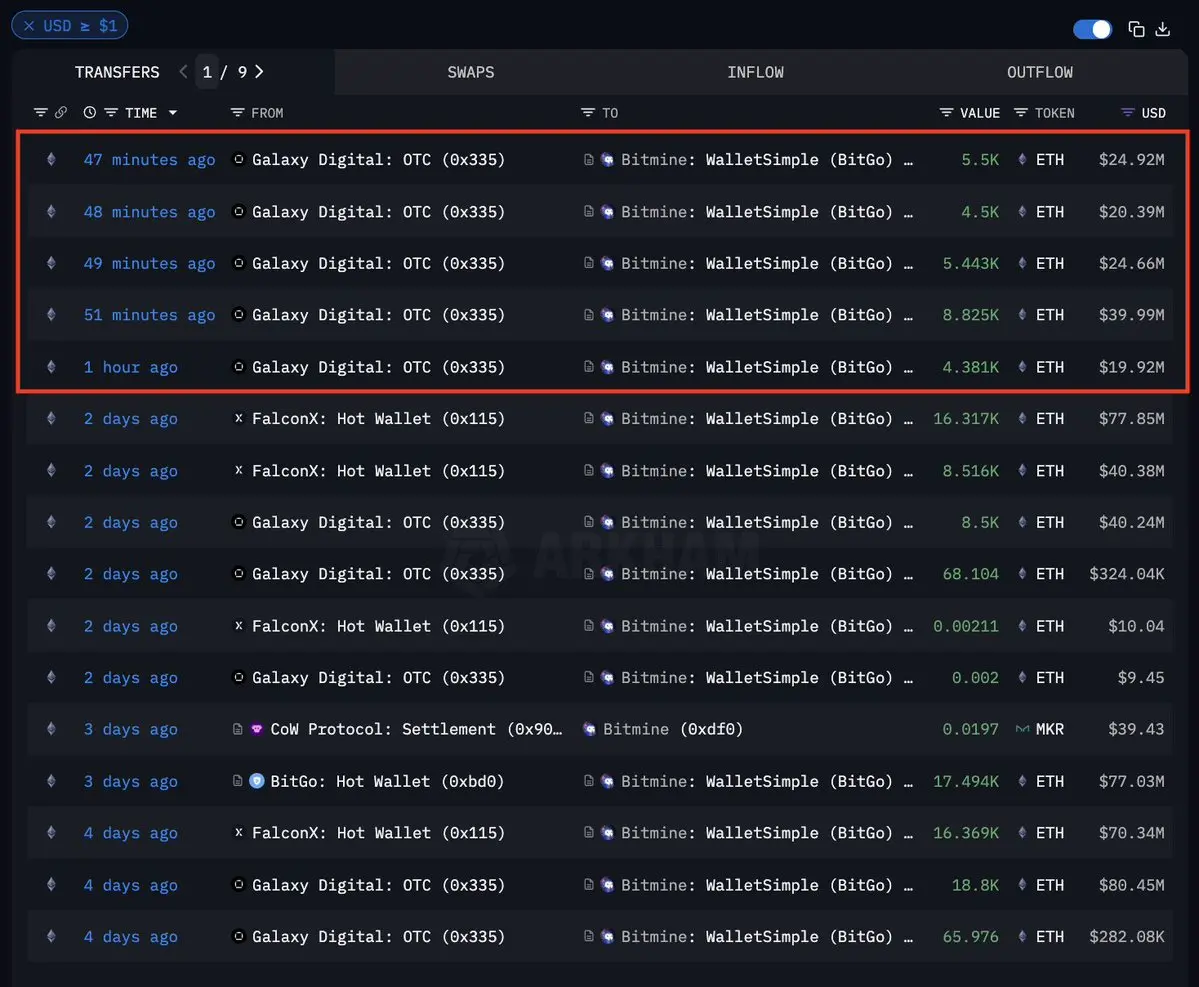1199x987 pixels.
Task: Click the clock icon beside TIME
Action: (x=89, y=112)
